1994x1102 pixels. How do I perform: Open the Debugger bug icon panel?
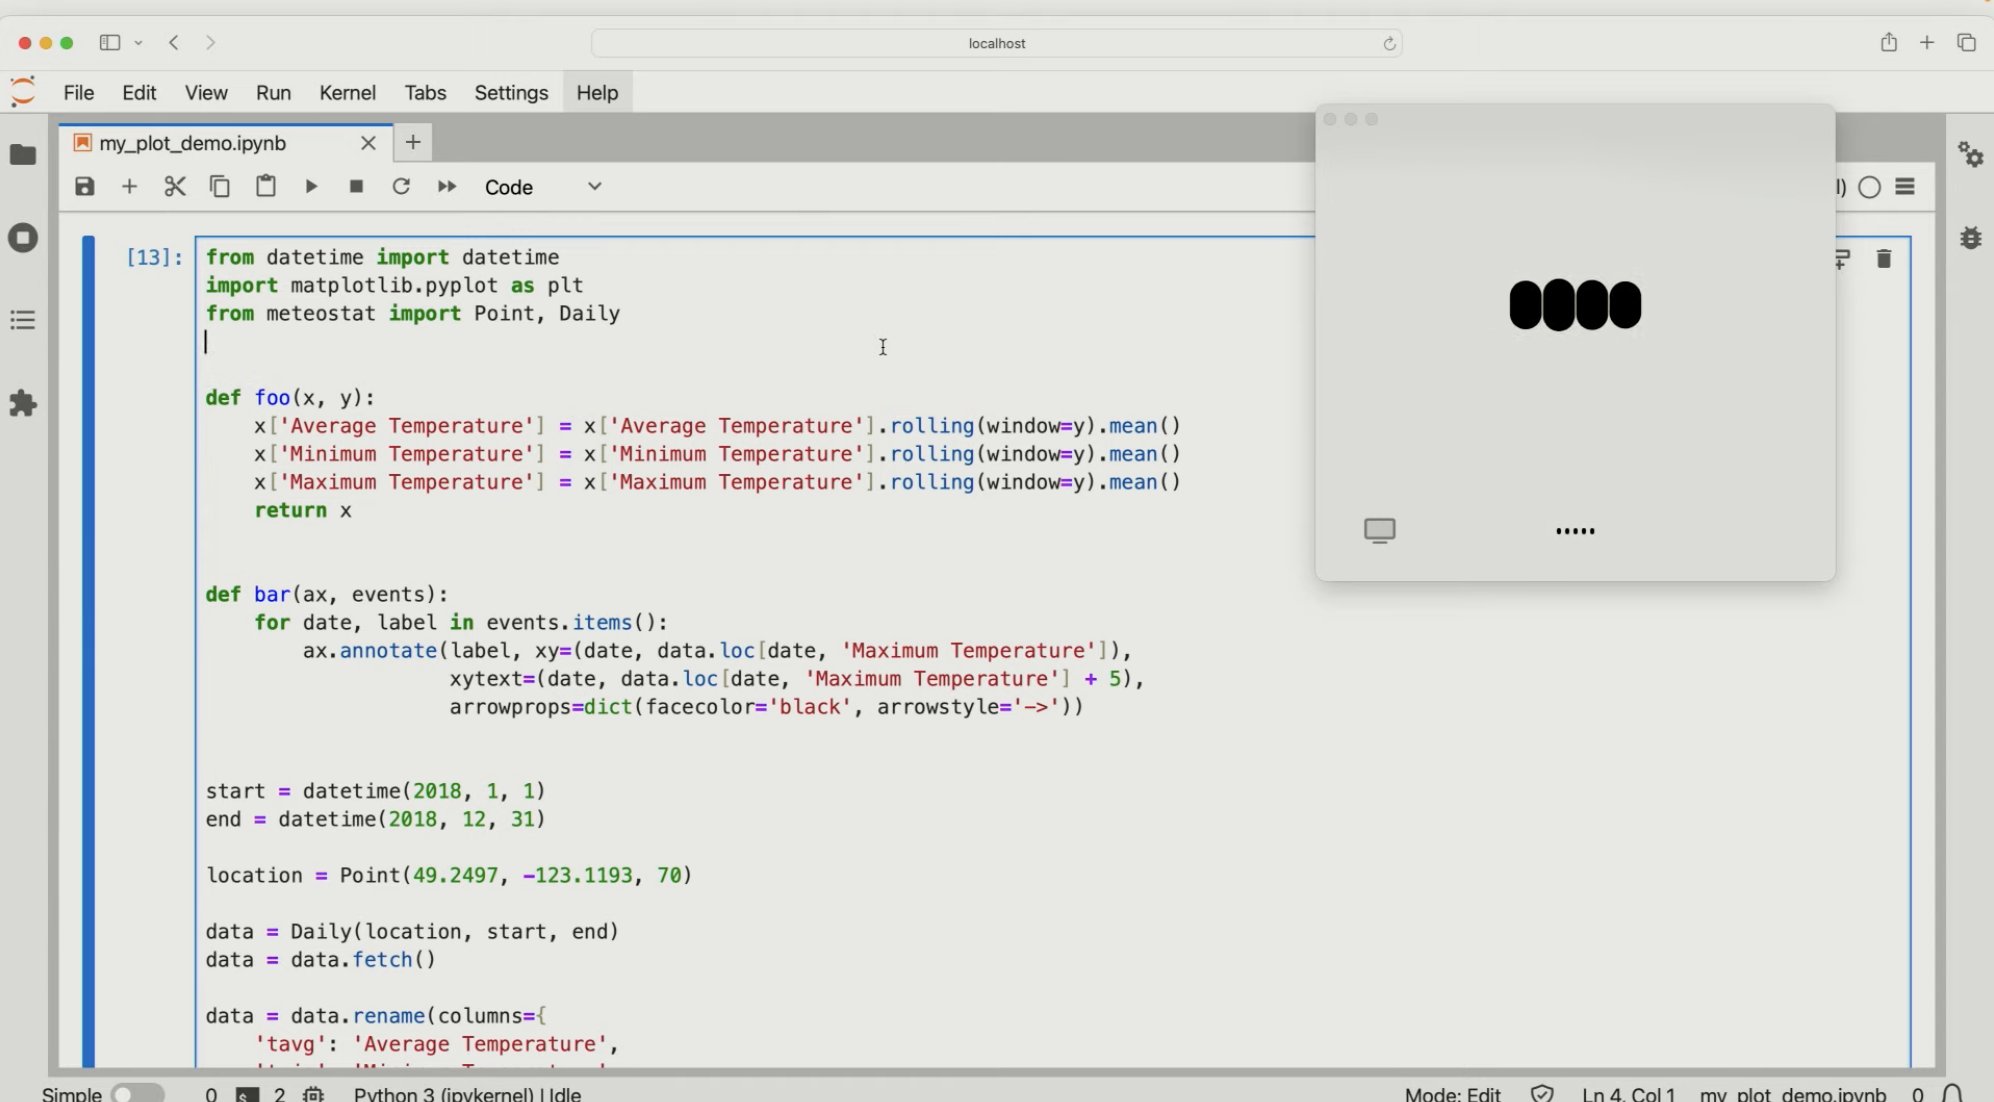1971,238
